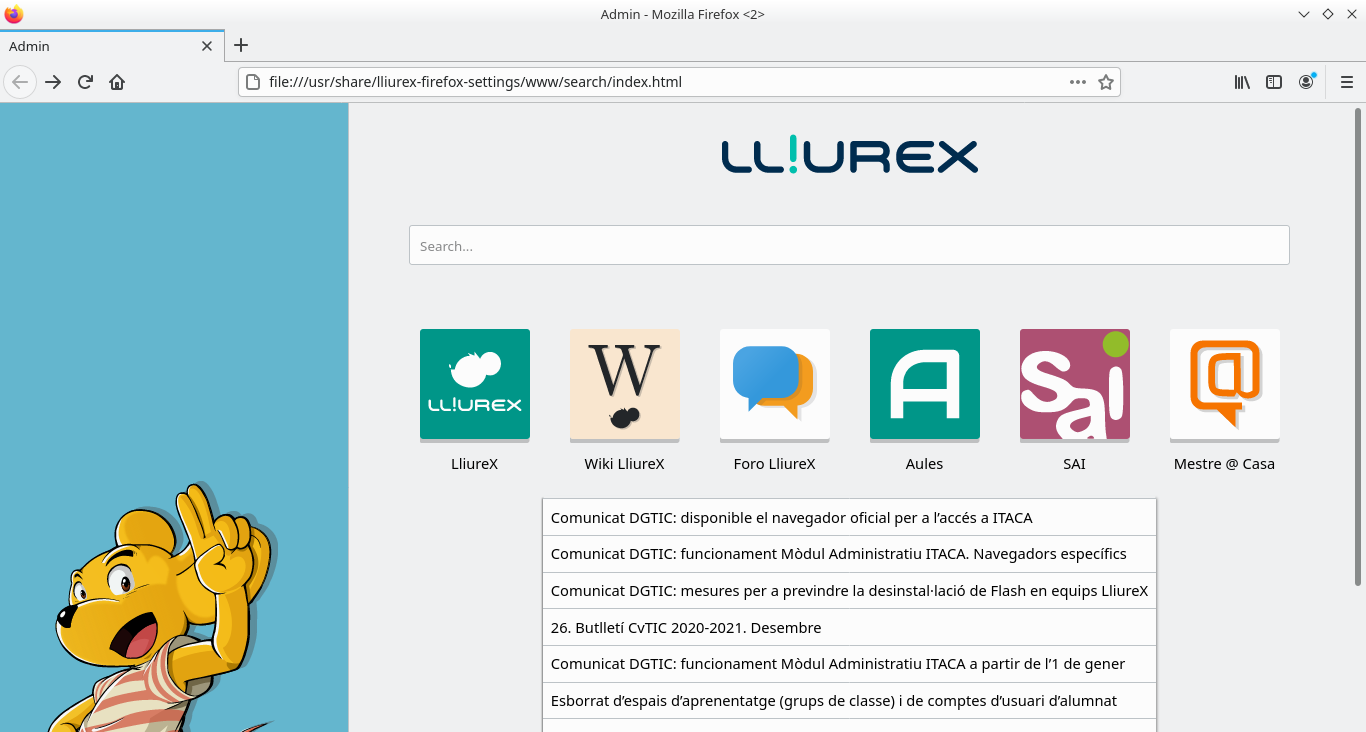This screenshot has width=1366, height=732.
Task: Reload the current page
Action: 85,82
